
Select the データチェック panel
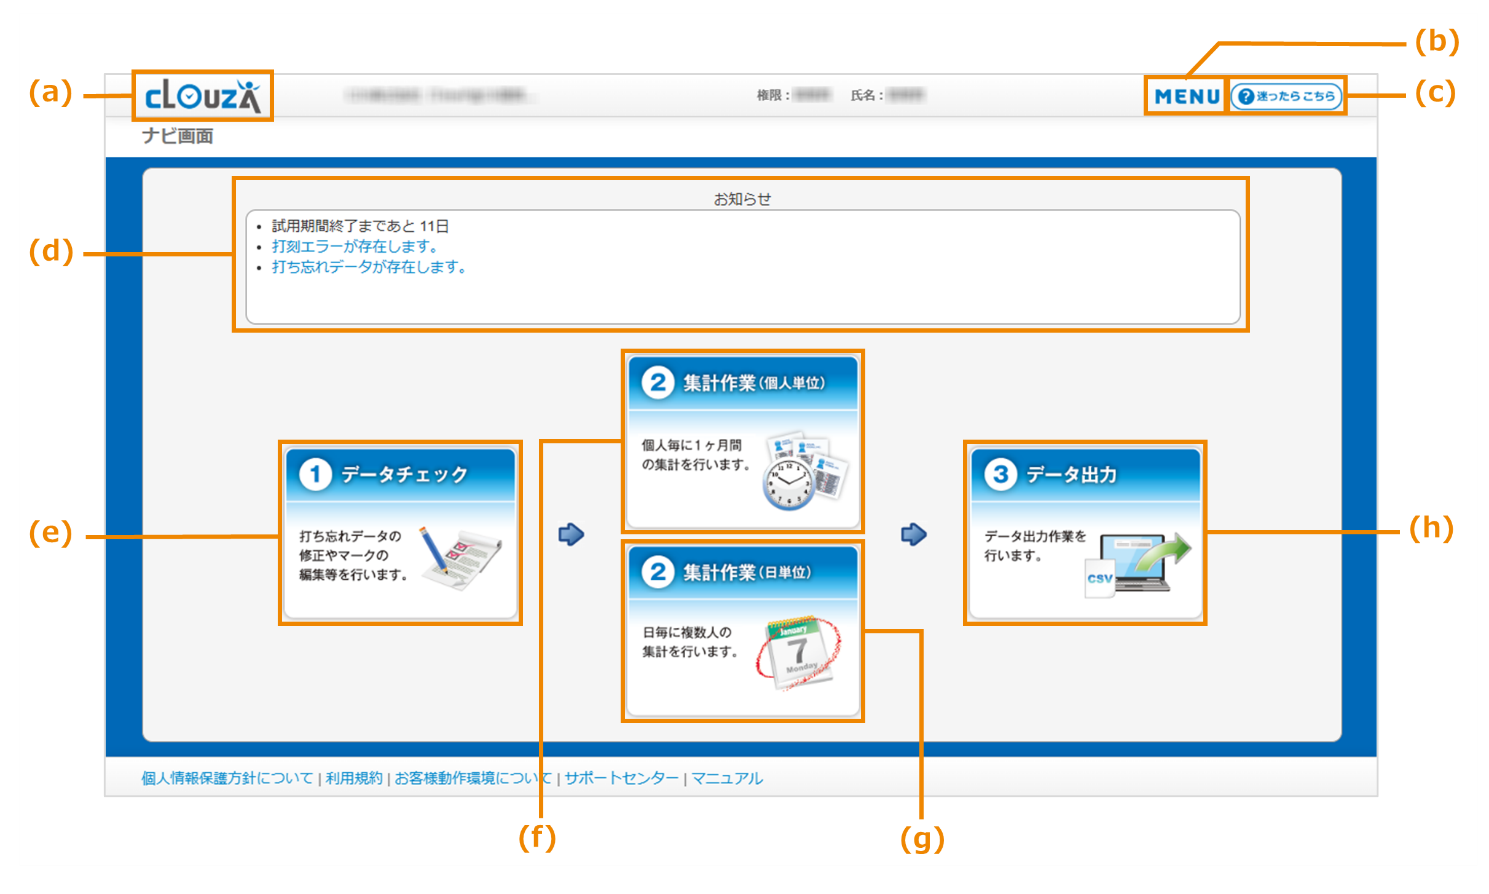tap(401, 531)
